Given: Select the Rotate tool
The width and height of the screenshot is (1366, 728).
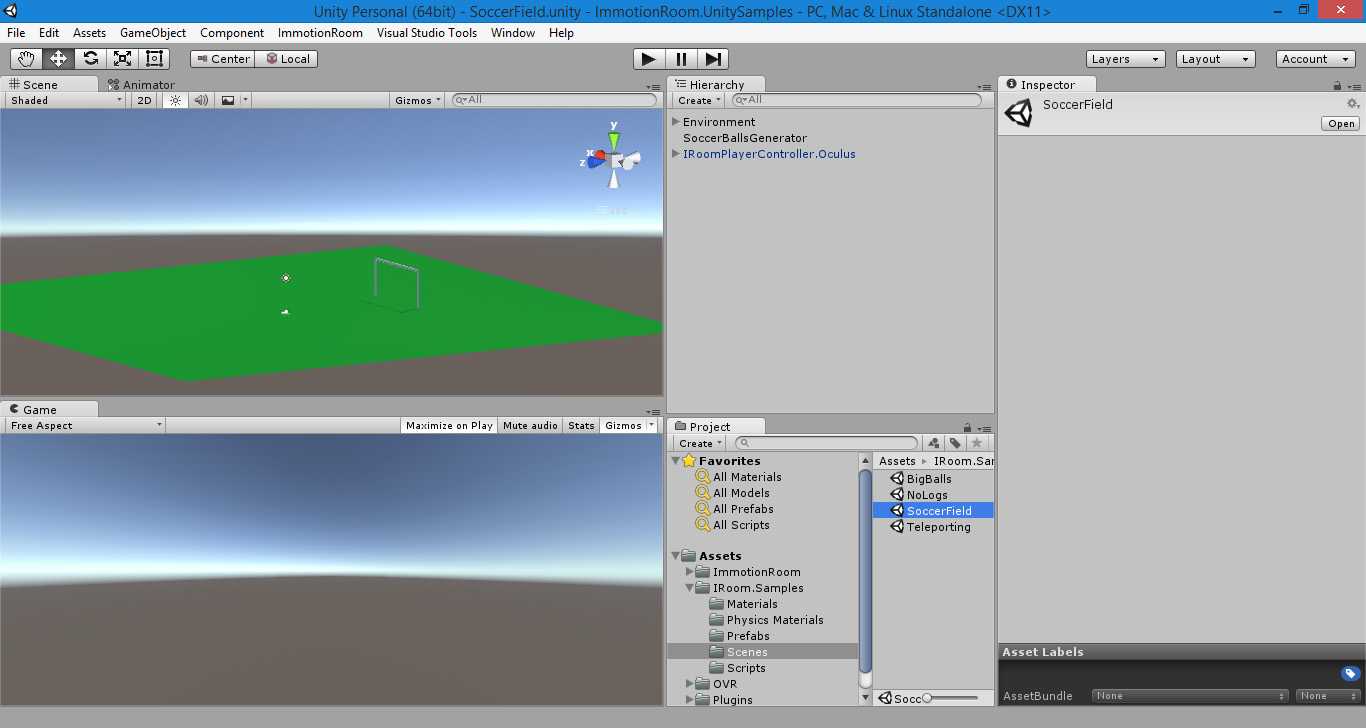Looking at the screenshot, I should click(x=91, y=59).
